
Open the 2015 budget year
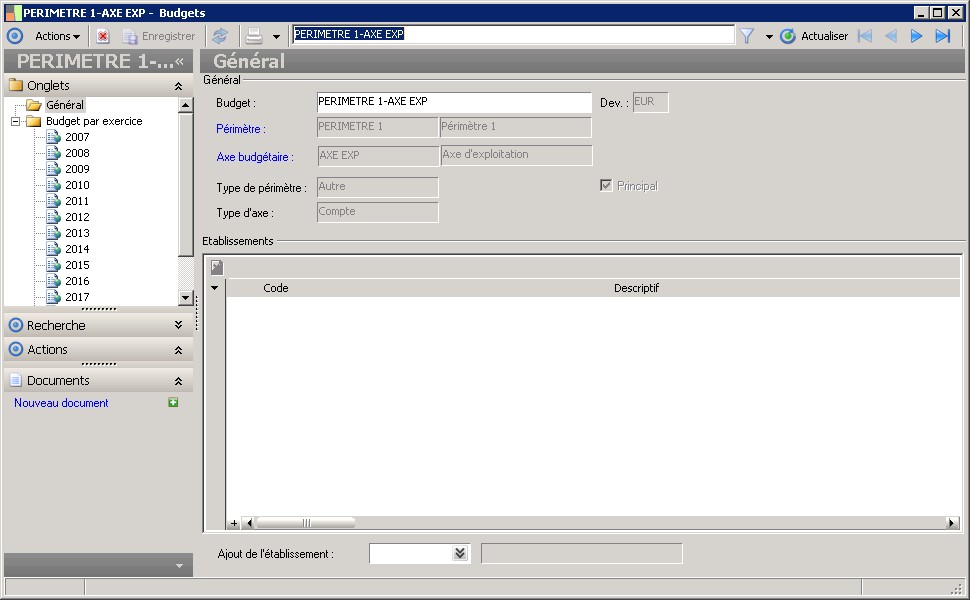tap(77, 265)
